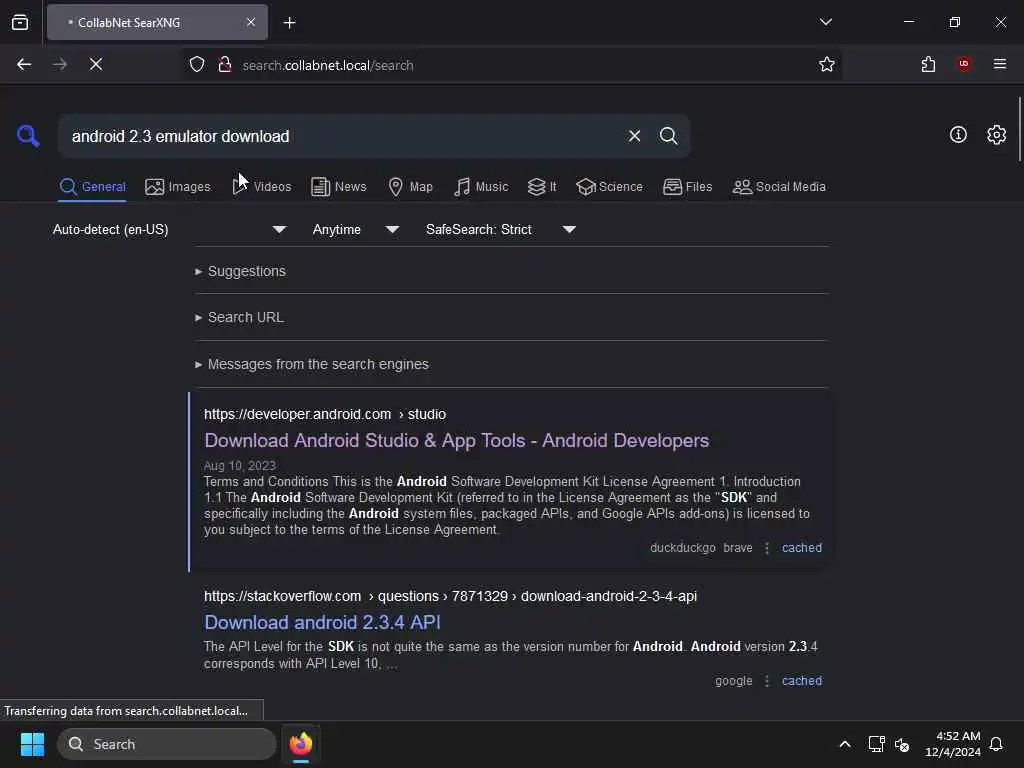This screenshot has width=1024, height=768.
Task: Open the Firefox View button
Action: [20, 23]
